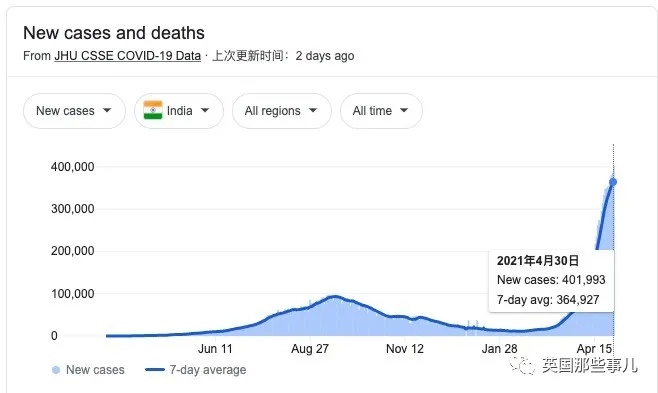The image size is (658, 393).
Task: Click the India flag icon
Action: point(153,110)
